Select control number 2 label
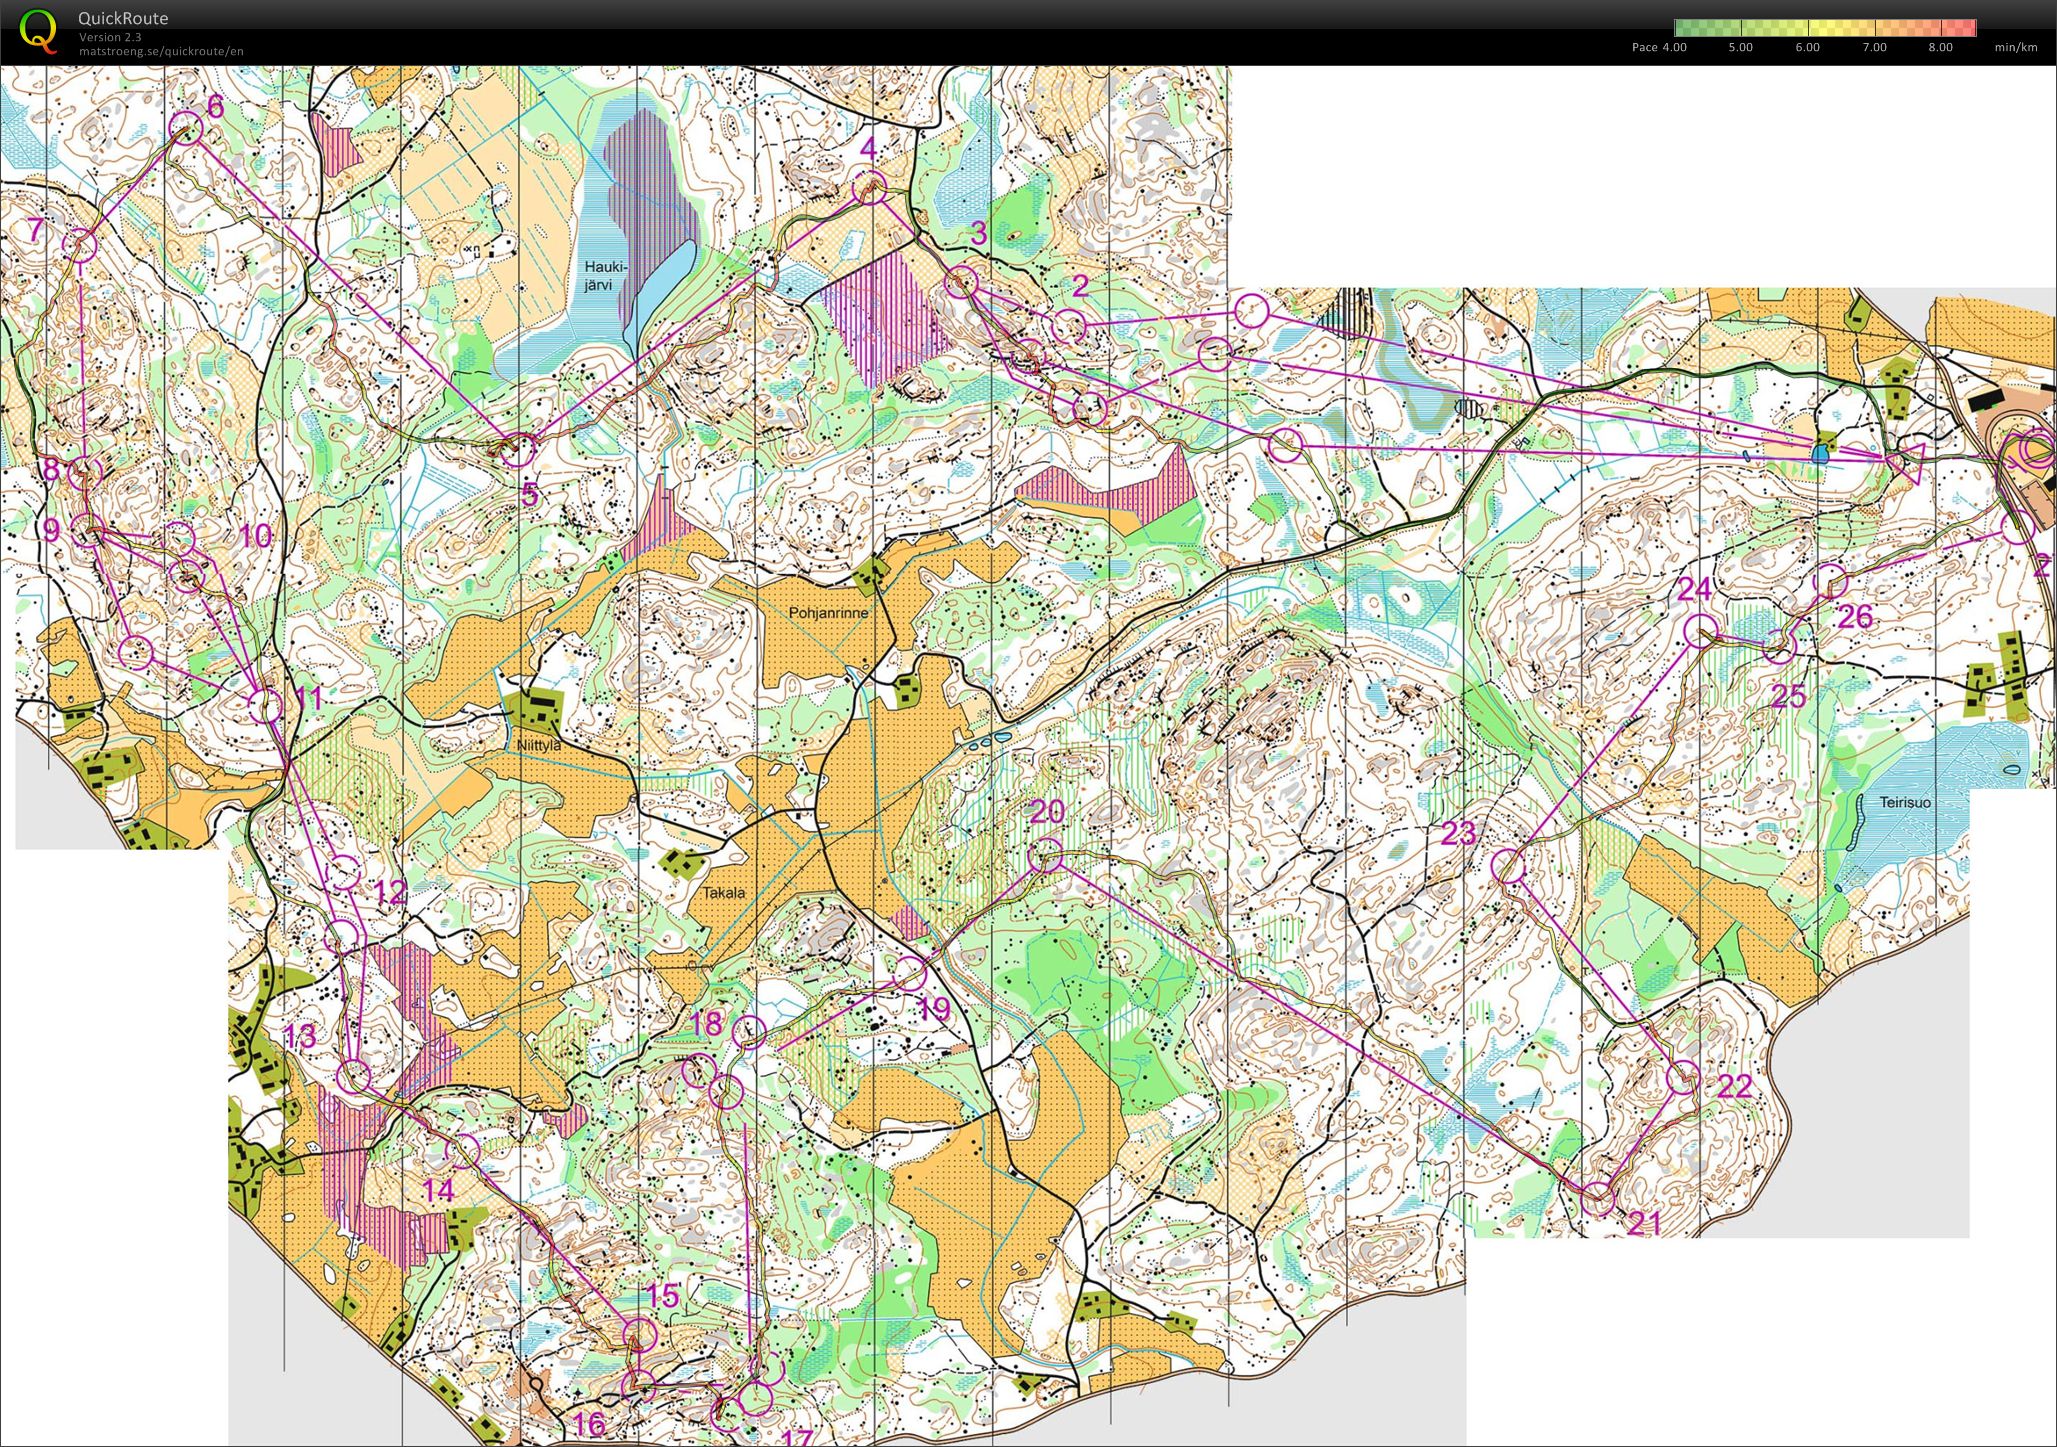This screenshot has width=2057, height=1447. (x=1079, y=286)
